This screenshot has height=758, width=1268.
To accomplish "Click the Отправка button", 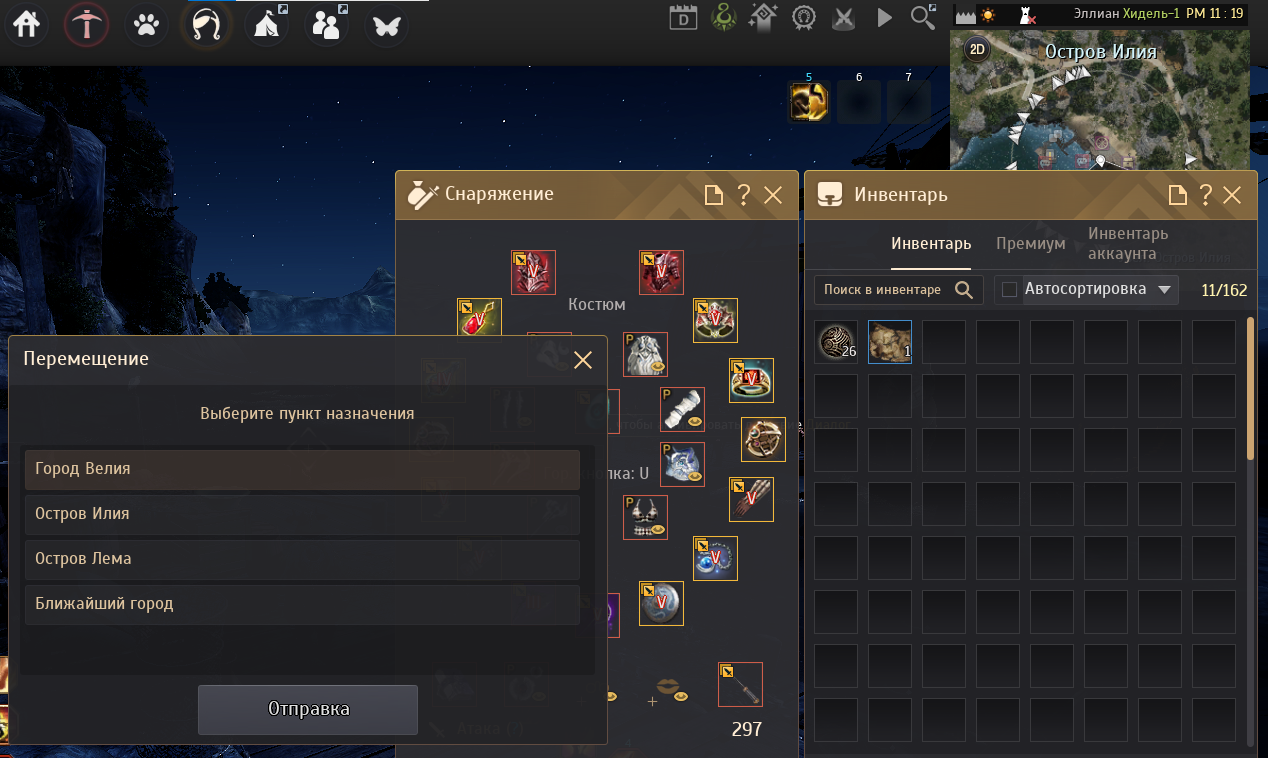I will tap(308, 709).
